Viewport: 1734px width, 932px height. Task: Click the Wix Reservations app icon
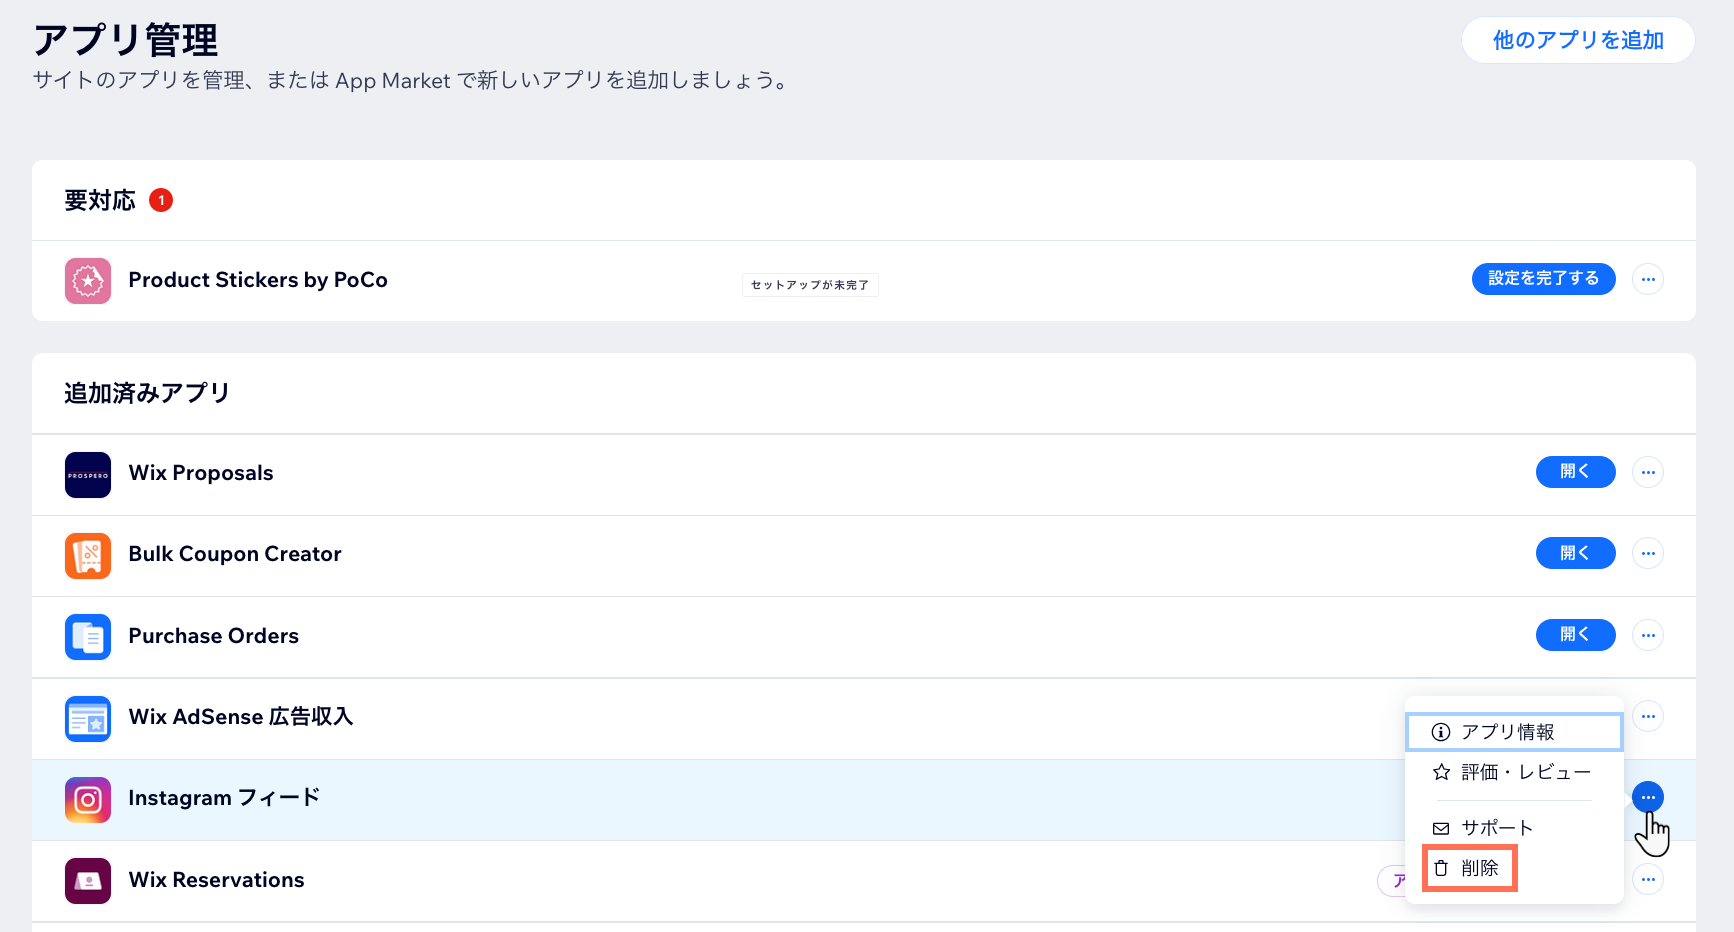(88, 881)
